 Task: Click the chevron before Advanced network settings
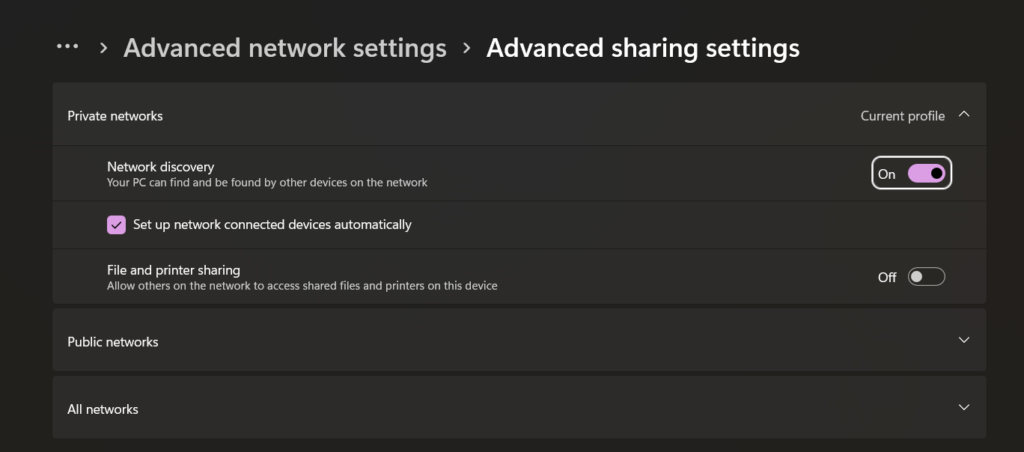[103, 48]
